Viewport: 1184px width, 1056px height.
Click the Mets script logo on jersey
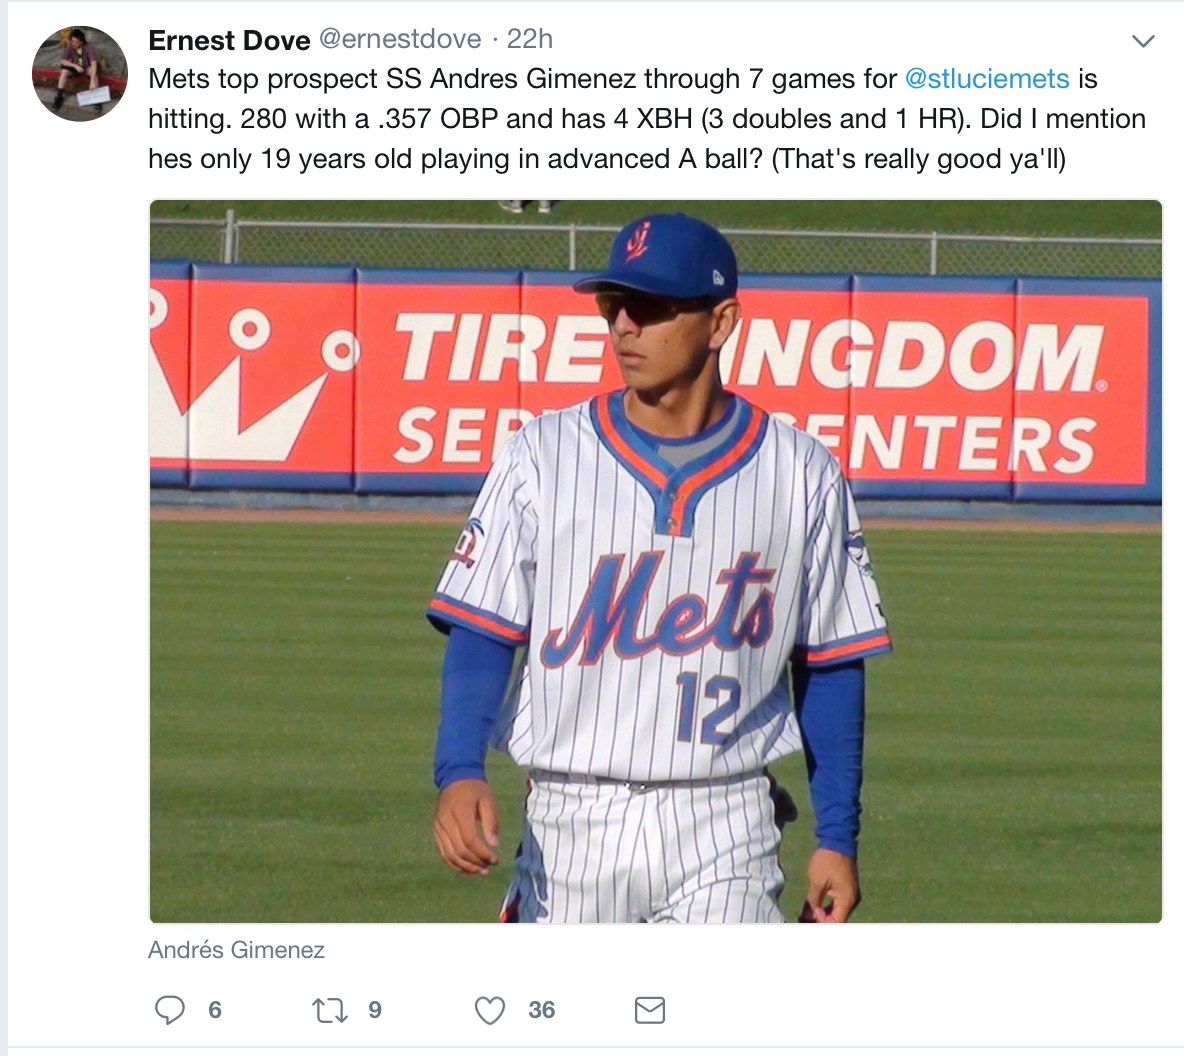(660, 607)
